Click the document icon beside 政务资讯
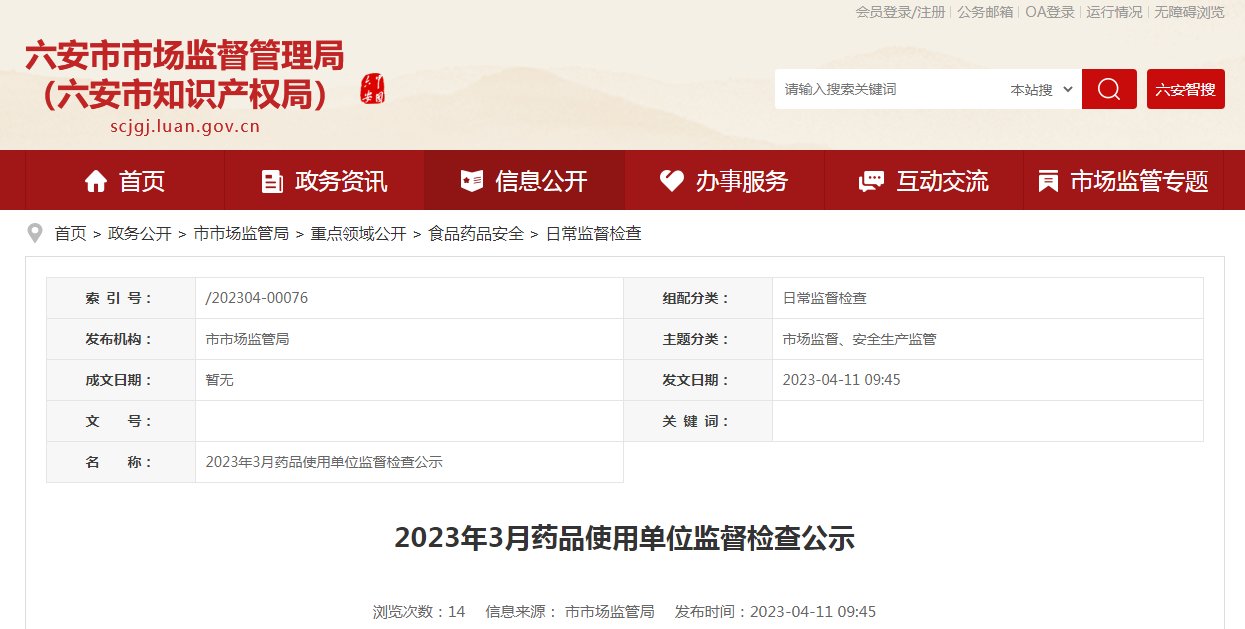 (272, 181)
